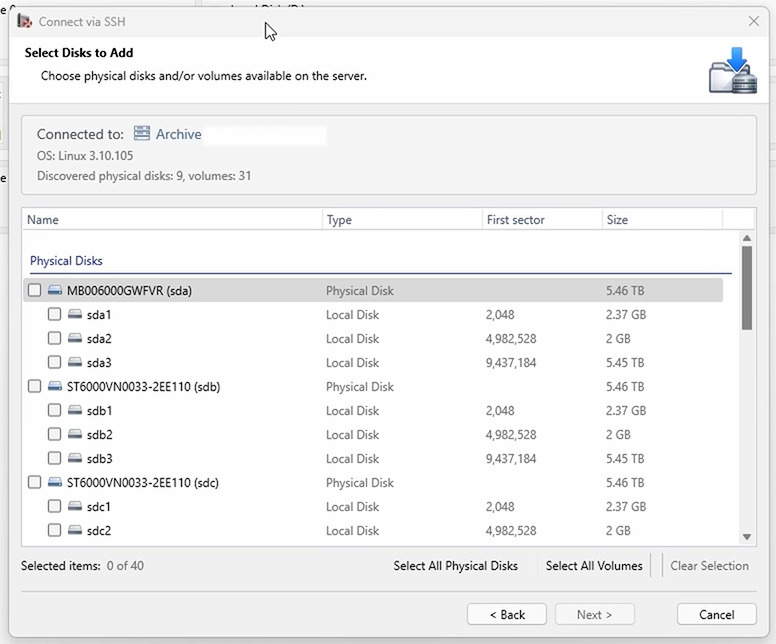Click the sdc1 row name

[x=98, y=506]
